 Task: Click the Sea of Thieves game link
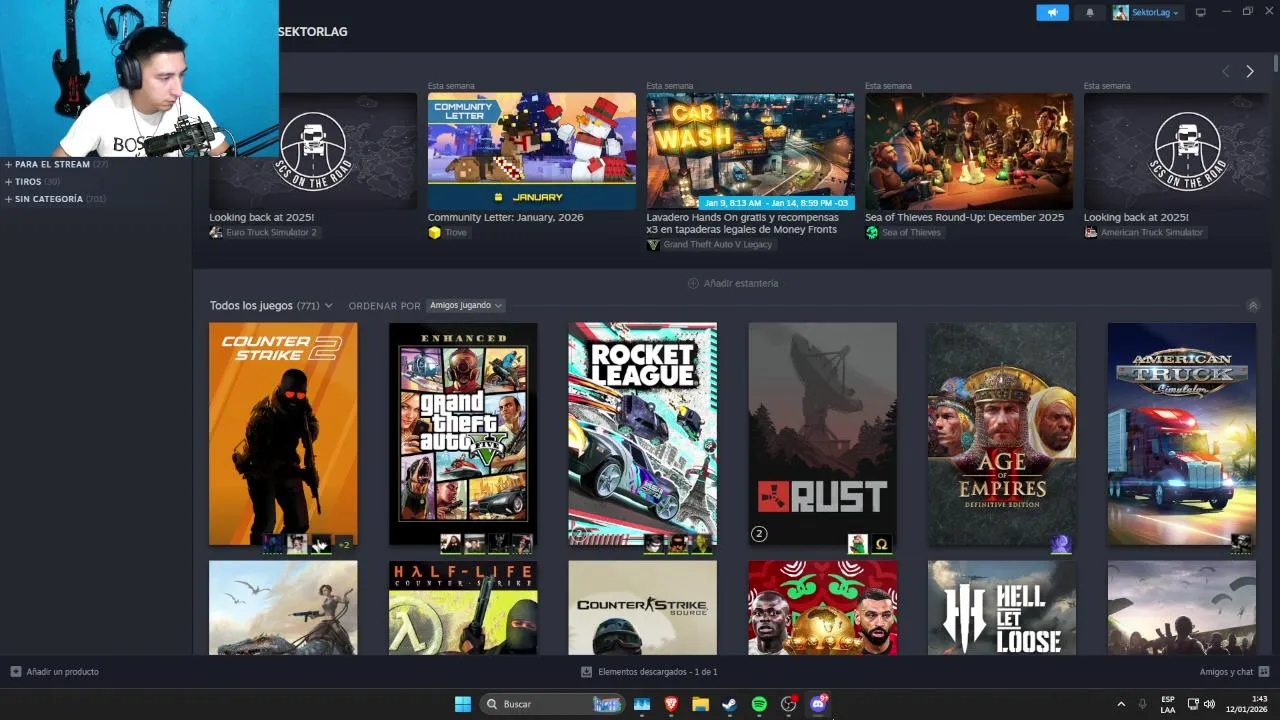click(x=903, y=232)
